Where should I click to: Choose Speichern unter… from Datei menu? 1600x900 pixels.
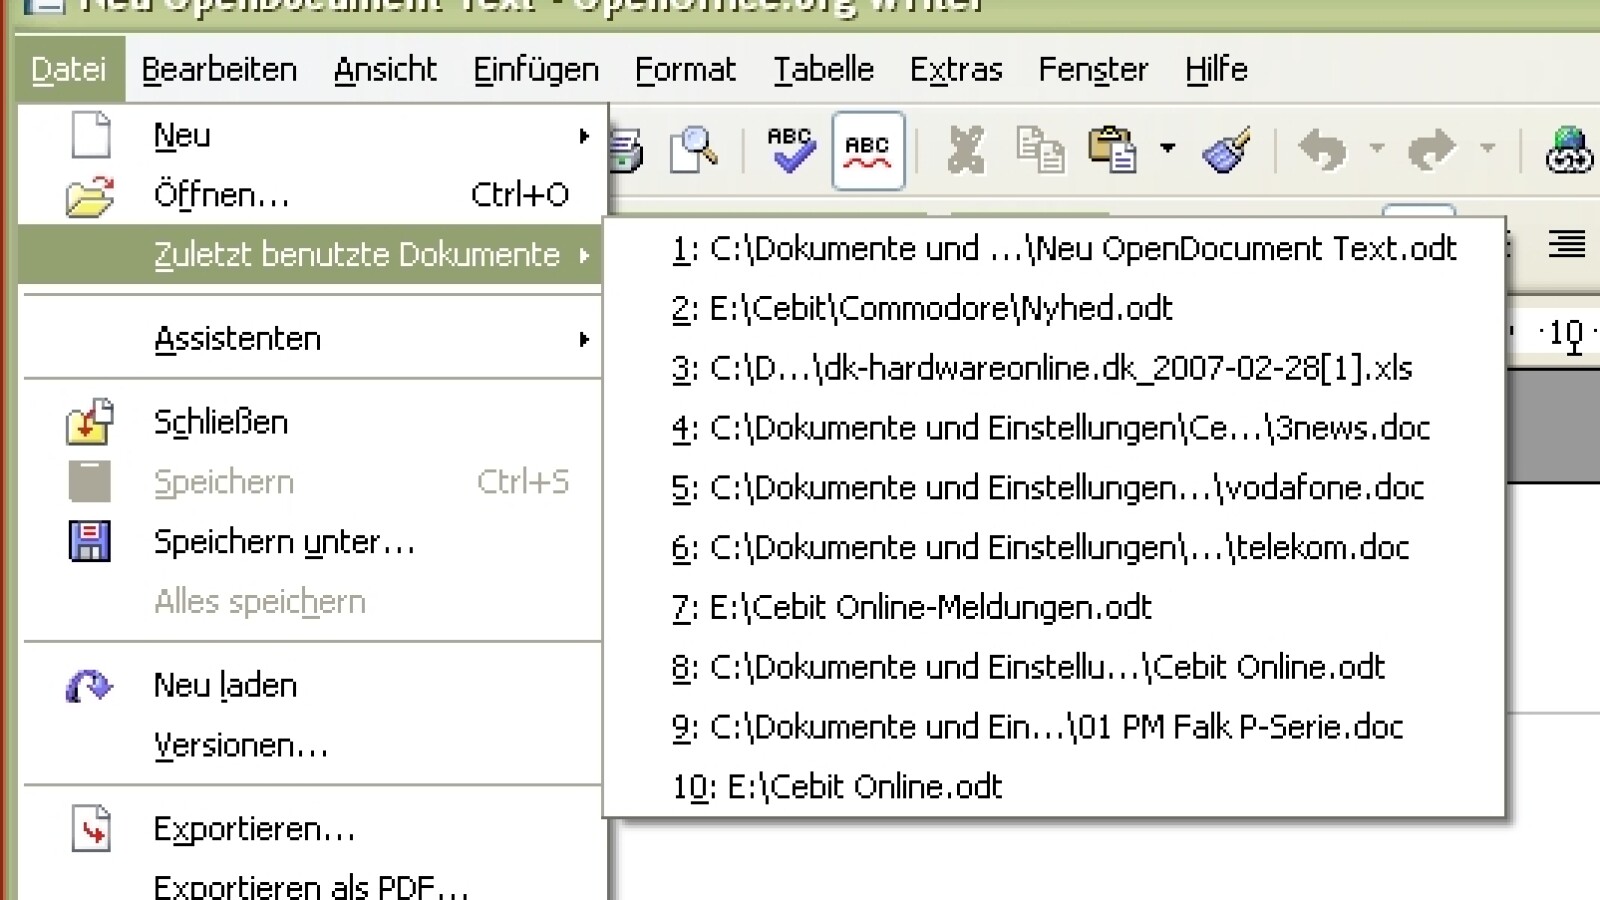pos(284,542)
